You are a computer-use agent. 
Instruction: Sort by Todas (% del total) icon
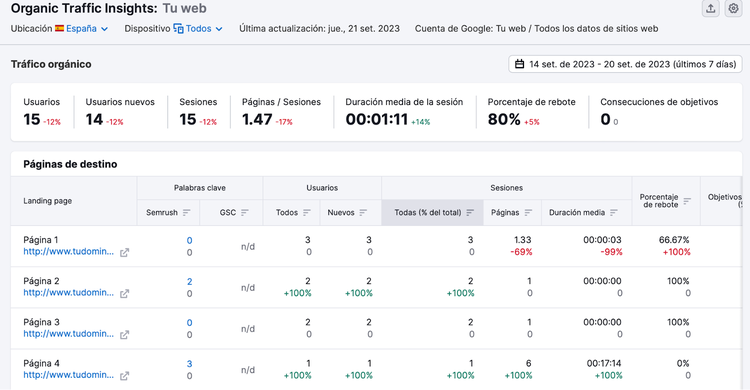coord(470,212)
